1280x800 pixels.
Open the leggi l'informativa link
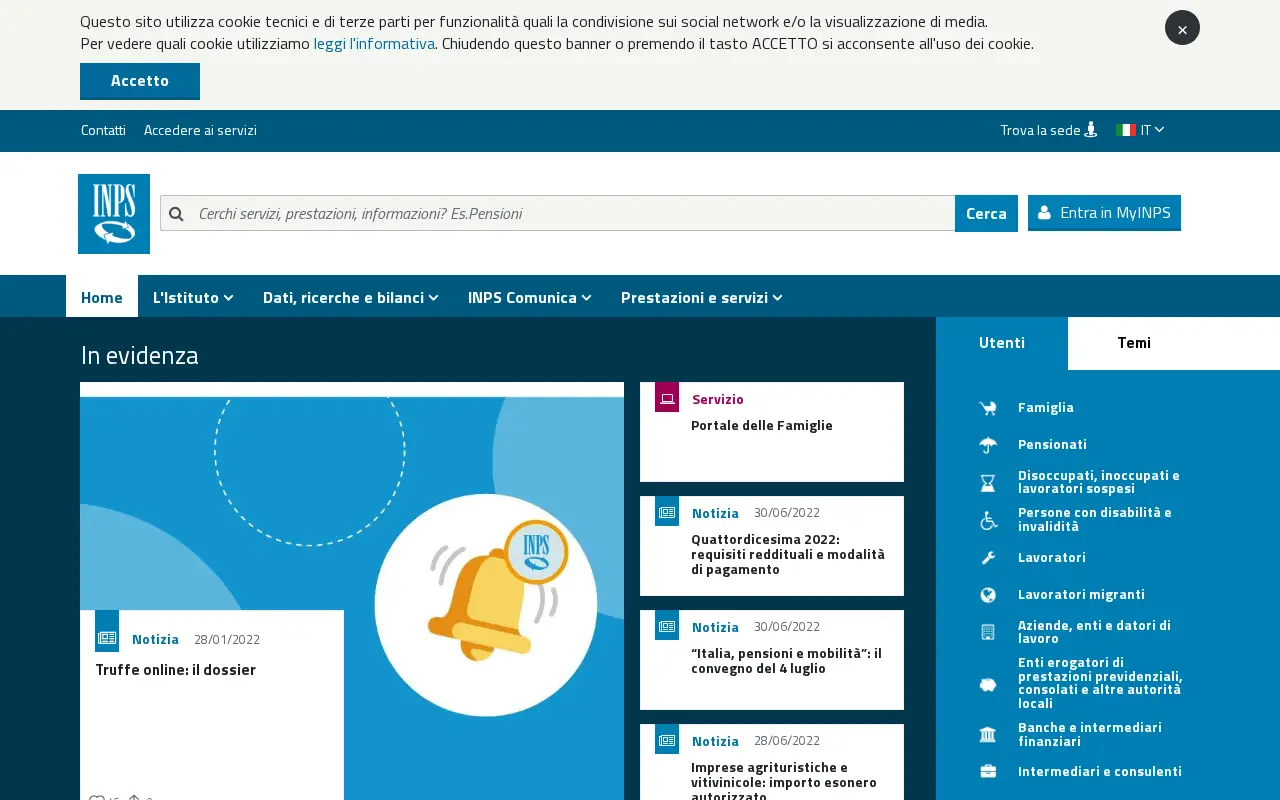pyautogui.click(x=374, y=43)
